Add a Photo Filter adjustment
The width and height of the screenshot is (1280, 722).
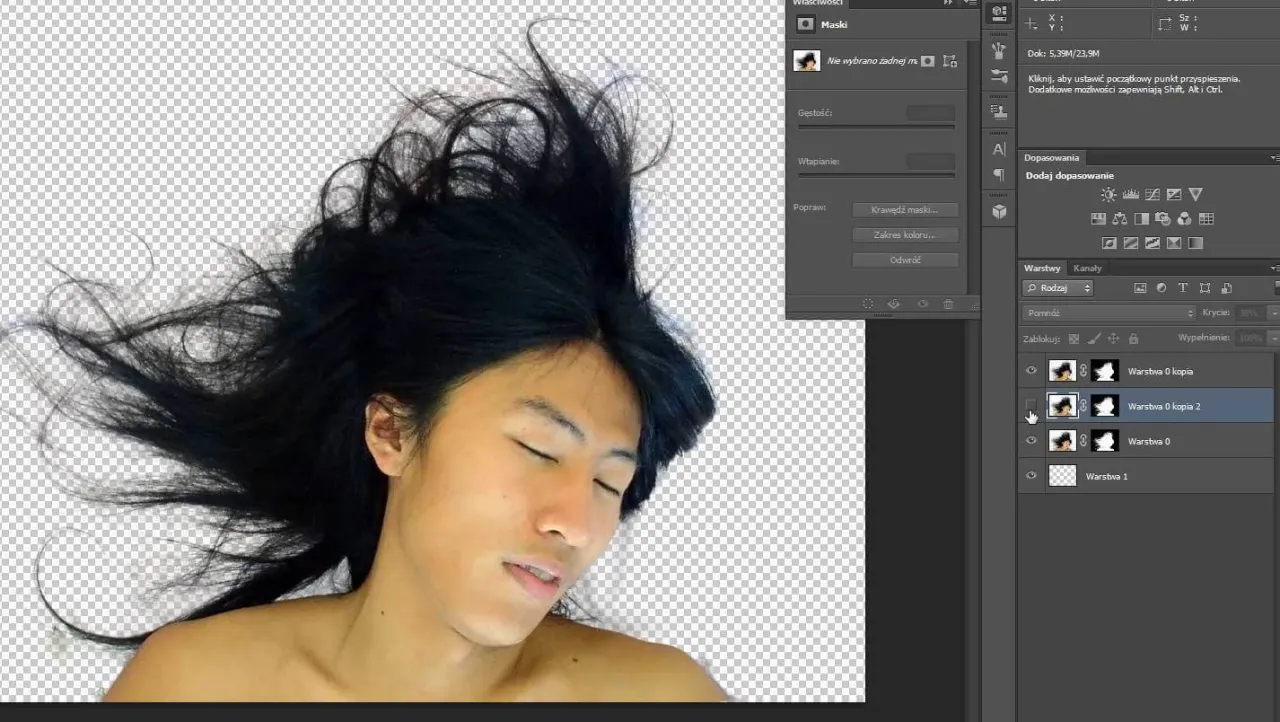pos(1163,218)
